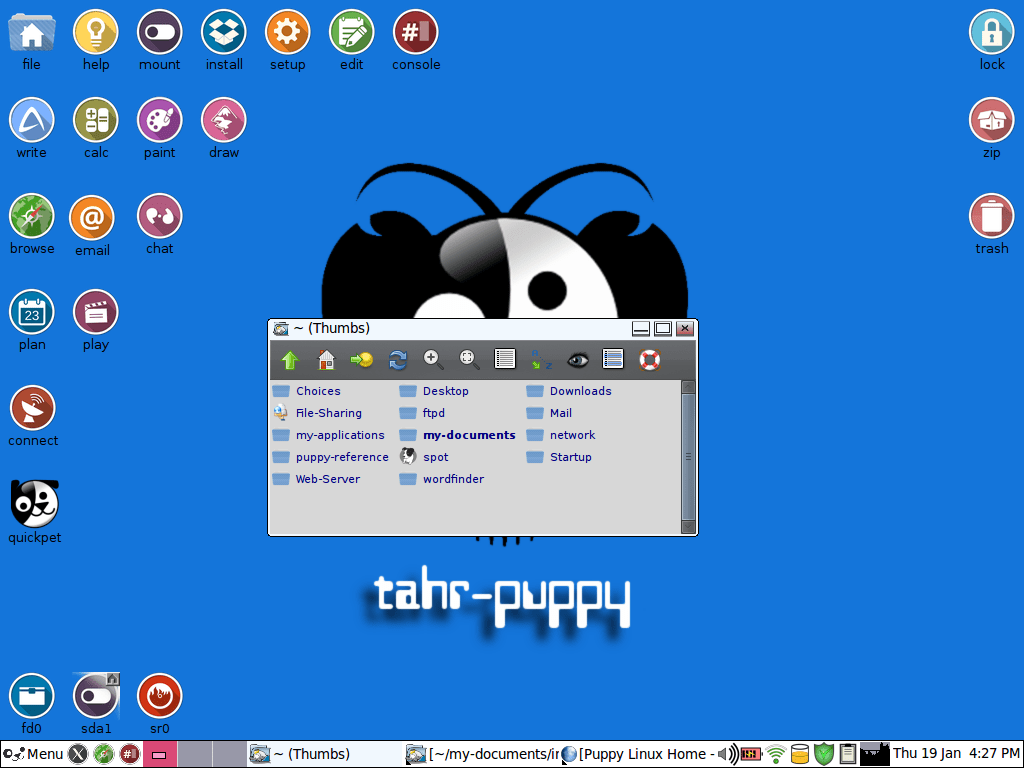The image size is (1024, 768).
Task: Click the zoom-in magnifier in the toolbar
Action: point(433,360)
